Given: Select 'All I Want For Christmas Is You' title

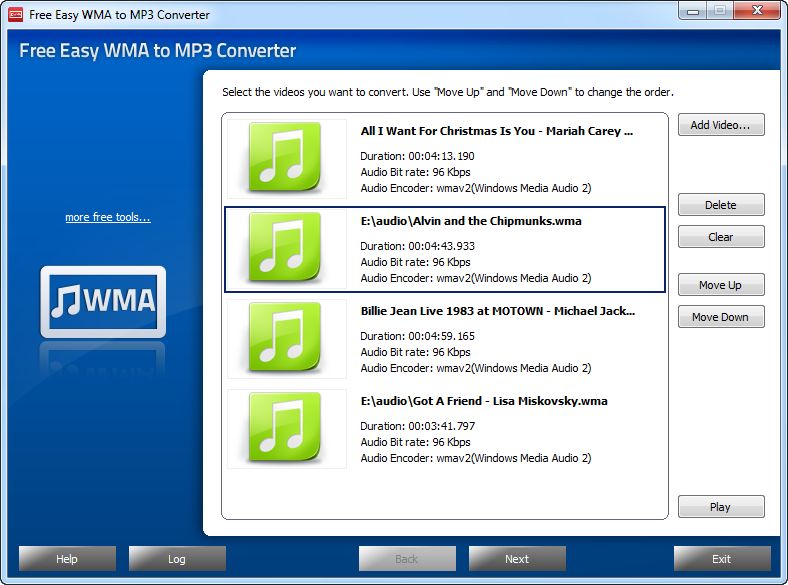Looking at the screenshot, I should 497,131.
